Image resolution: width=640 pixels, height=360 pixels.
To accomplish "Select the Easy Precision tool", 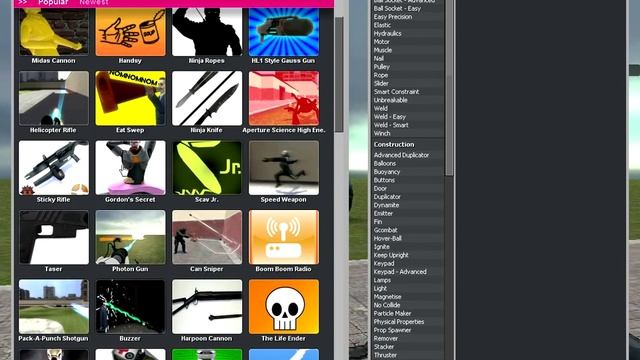I will (393, 17).
